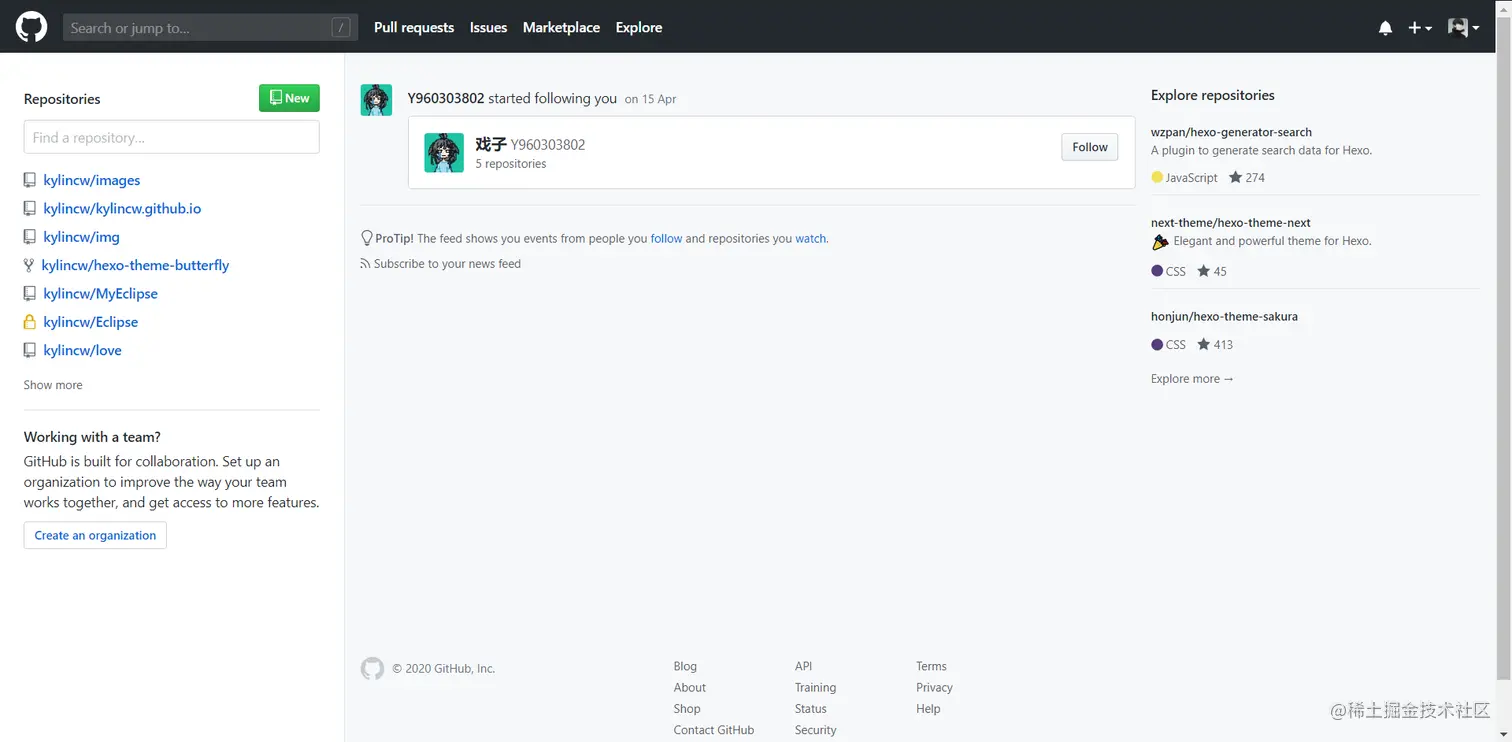Click the repo icon beside kylincw/MyEclipse
This screenshot has width=1512, height=742.
[x=30, y=294]
